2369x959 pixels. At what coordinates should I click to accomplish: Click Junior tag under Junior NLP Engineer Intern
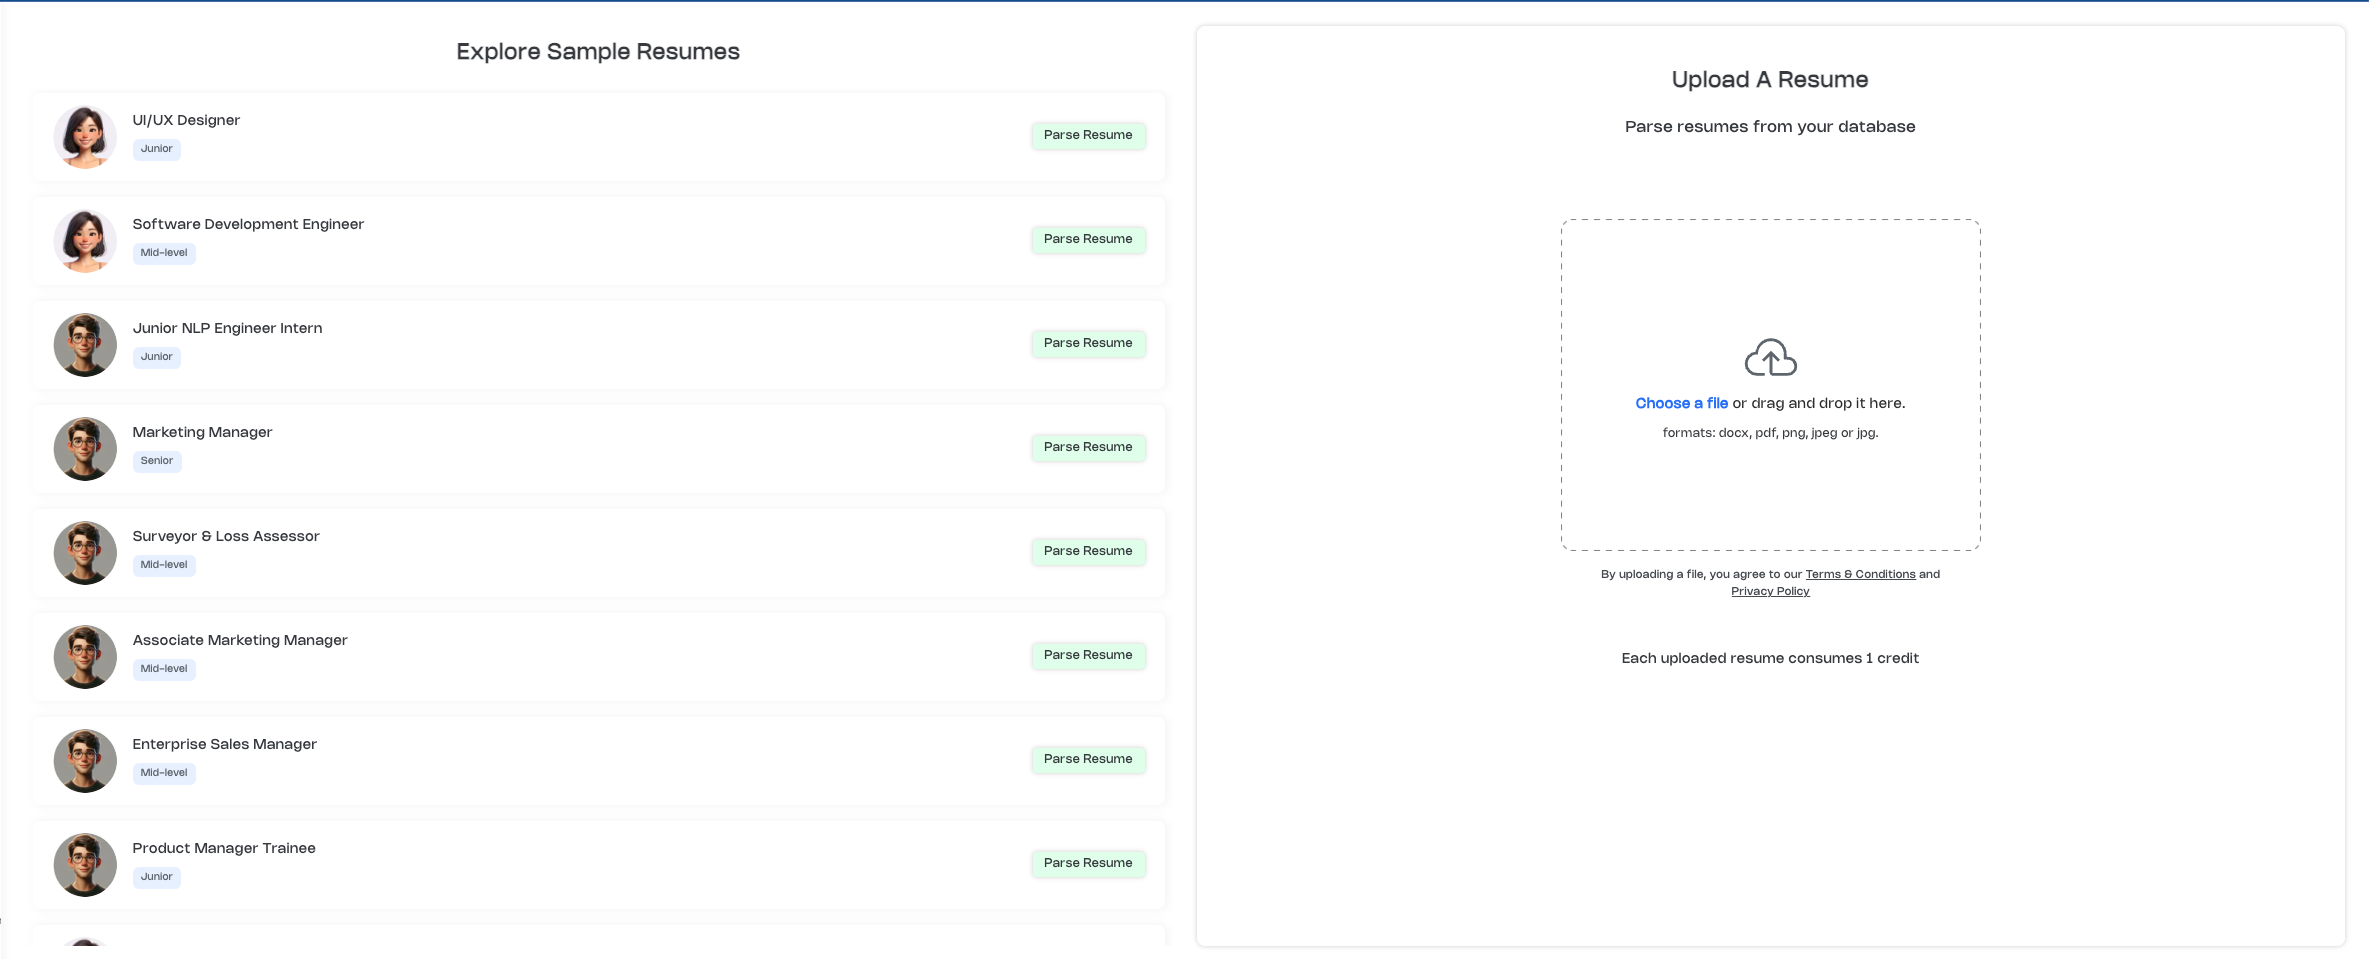pos(156,357)
